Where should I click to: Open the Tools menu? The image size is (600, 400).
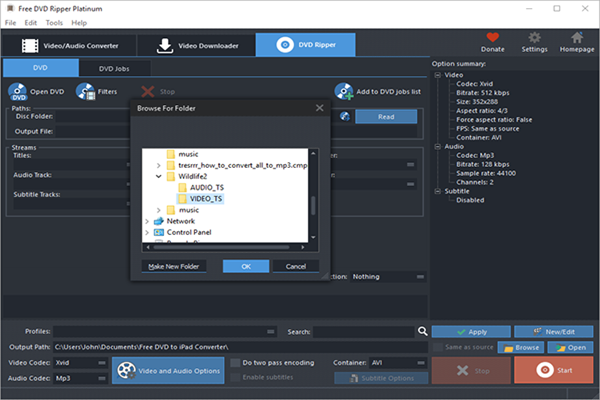(52, 21)
